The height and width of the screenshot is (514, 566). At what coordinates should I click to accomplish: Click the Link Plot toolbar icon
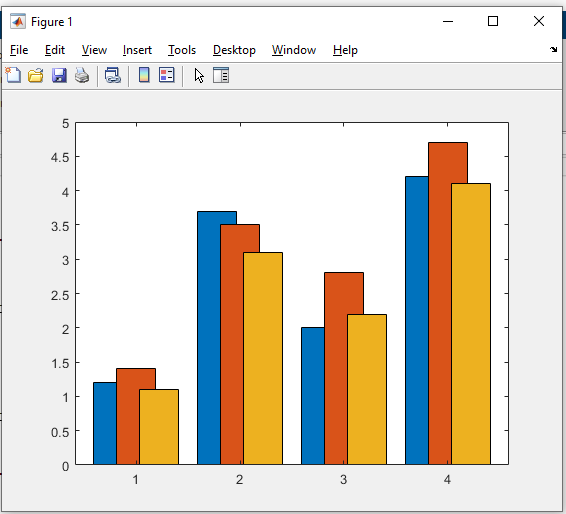[113, 76]
